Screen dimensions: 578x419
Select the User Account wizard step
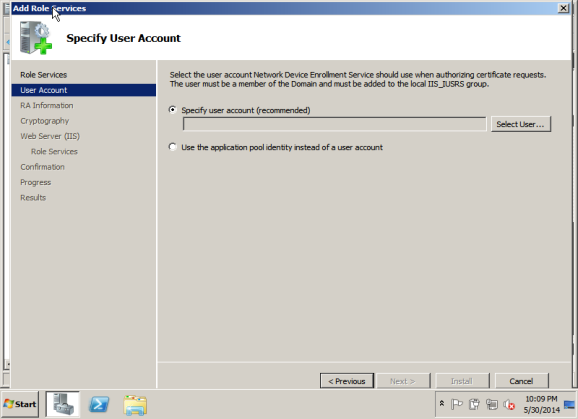pyautogui.click(x=84, y=90)
